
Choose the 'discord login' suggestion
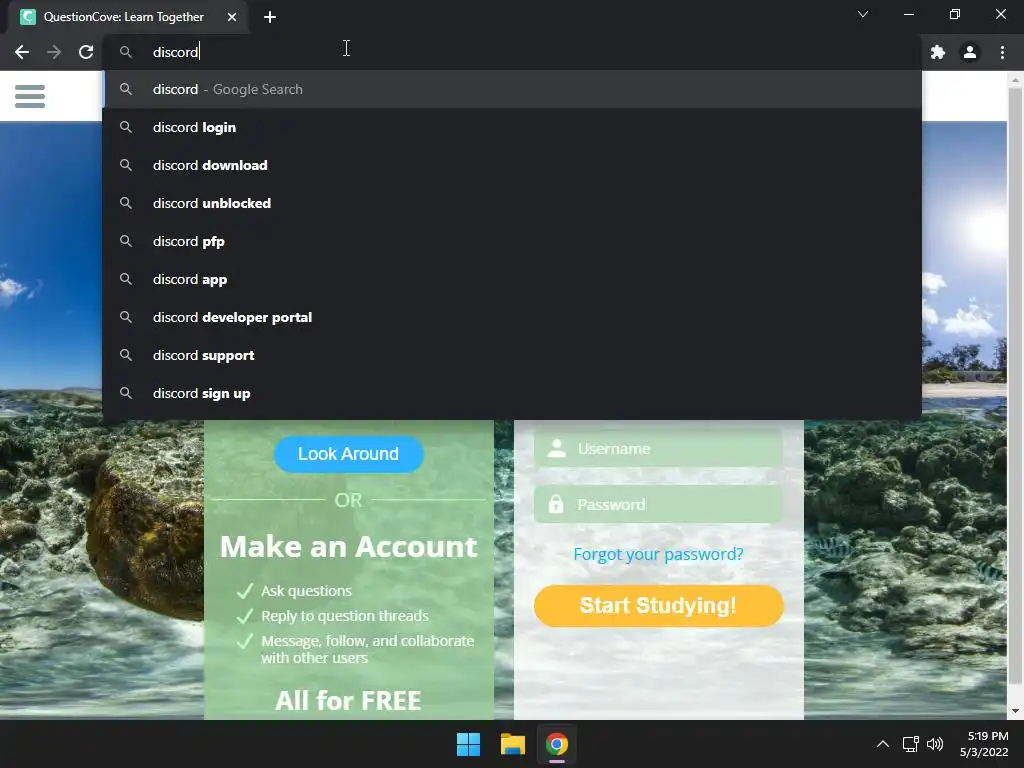[x=513, y=127]
